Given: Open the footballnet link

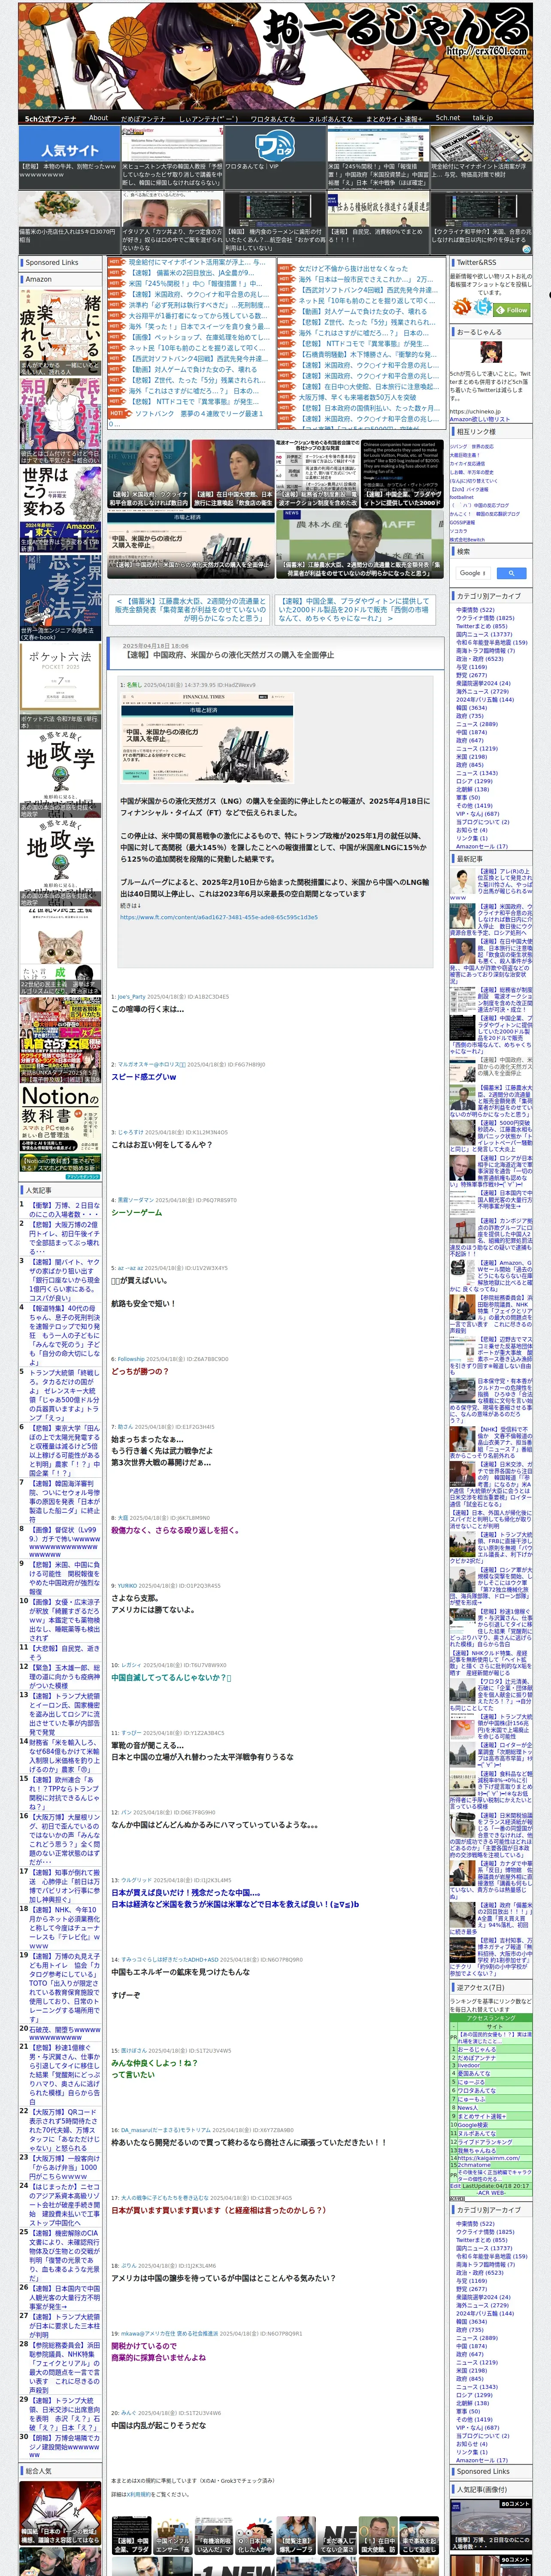Looking at the screenshot, I should coord(462,497).
